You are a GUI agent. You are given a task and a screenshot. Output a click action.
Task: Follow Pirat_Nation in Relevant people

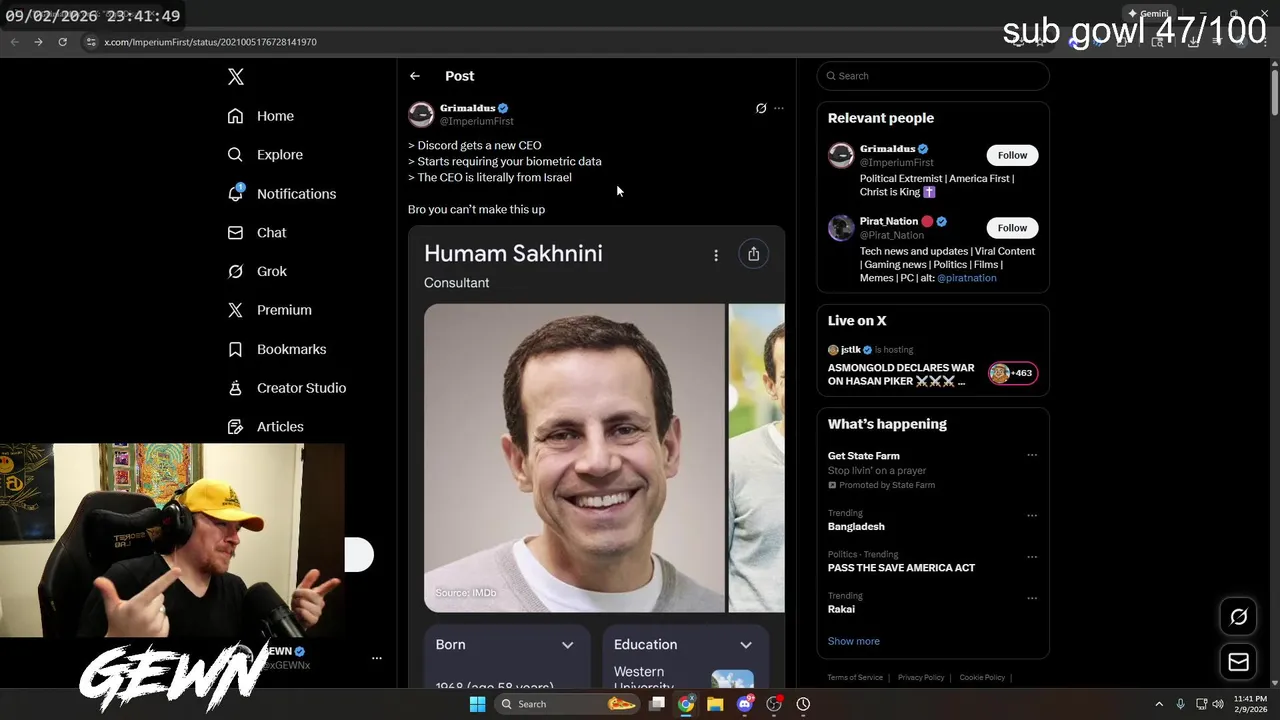[x=1012, y=228]
